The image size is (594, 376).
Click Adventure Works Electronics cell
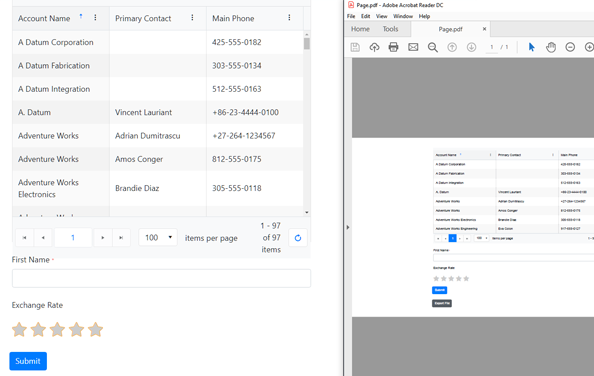click(61, 188)
